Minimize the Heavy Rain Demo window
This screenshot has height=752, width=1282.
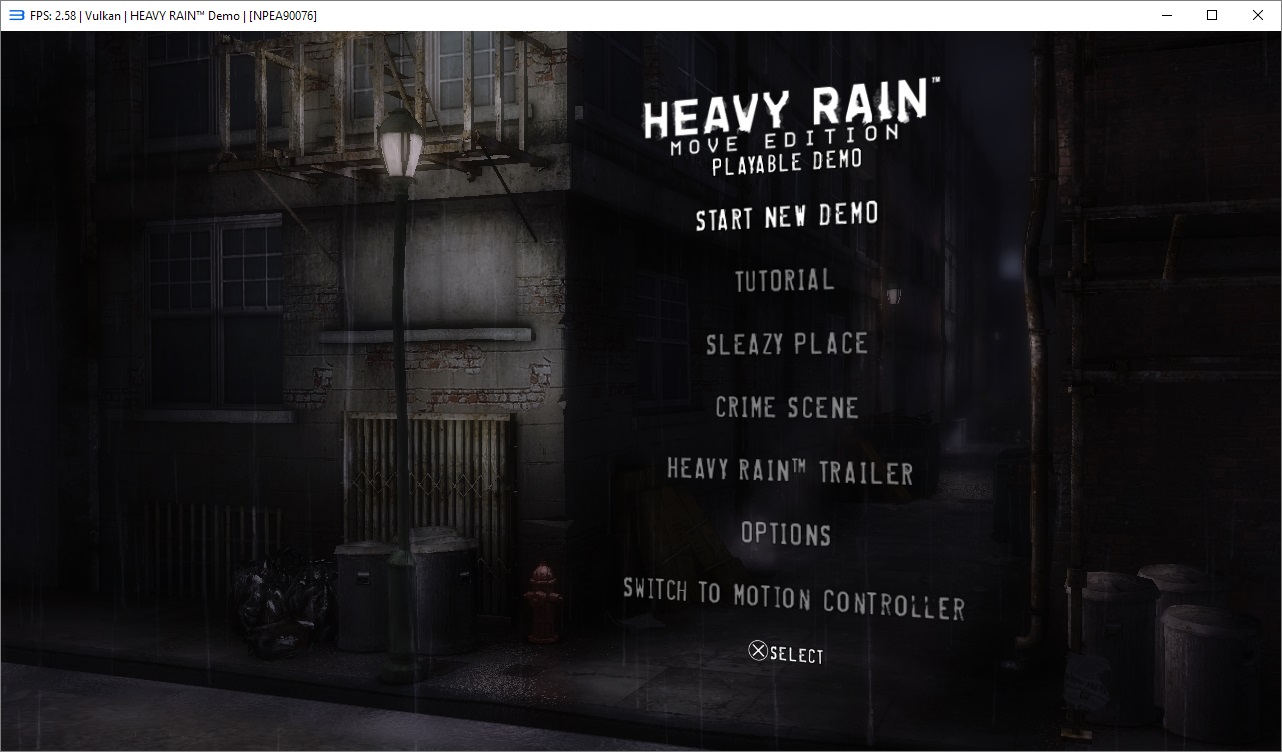(x=1166, y=15)
